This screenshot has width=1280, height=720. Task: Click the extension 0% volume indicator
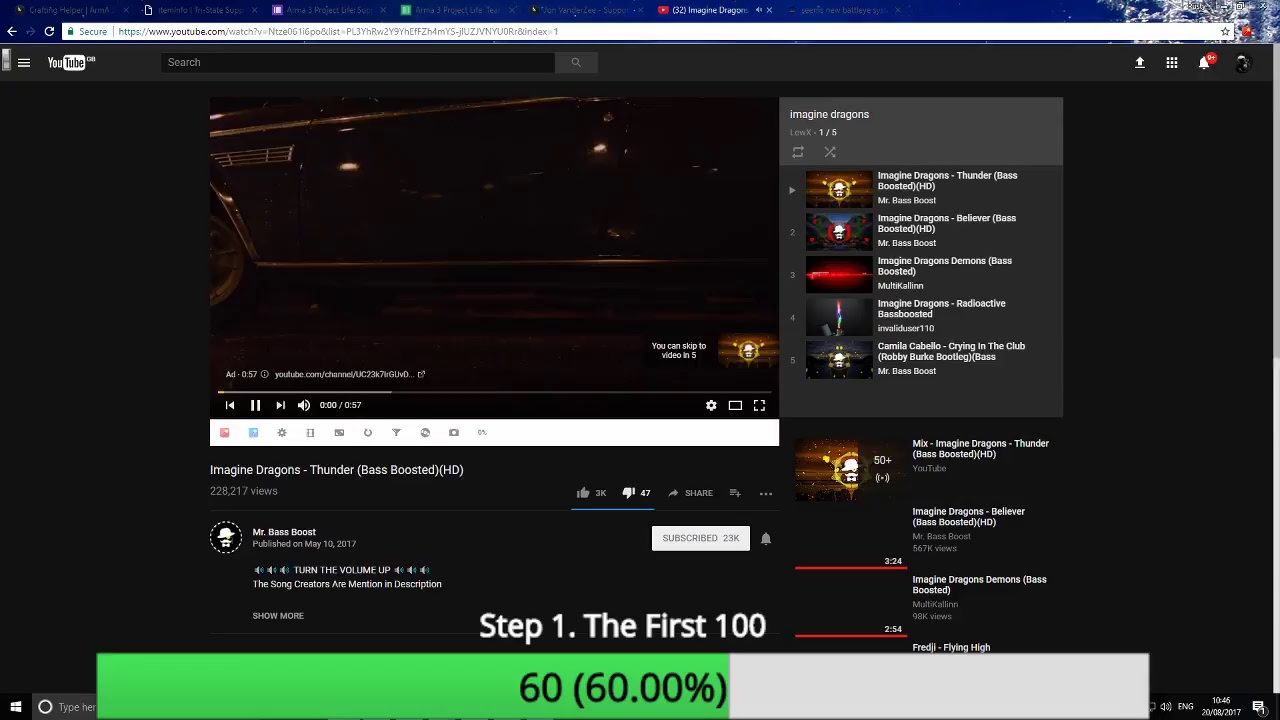click(482, 433)
